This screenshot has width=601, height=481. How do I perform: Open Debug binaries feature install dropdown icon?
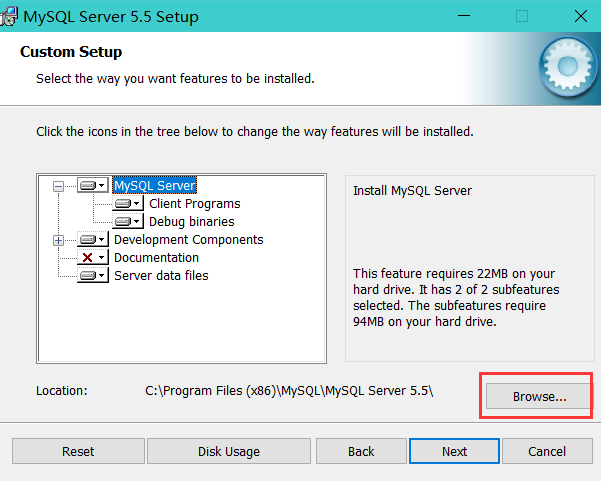click(x=128, y=222)
